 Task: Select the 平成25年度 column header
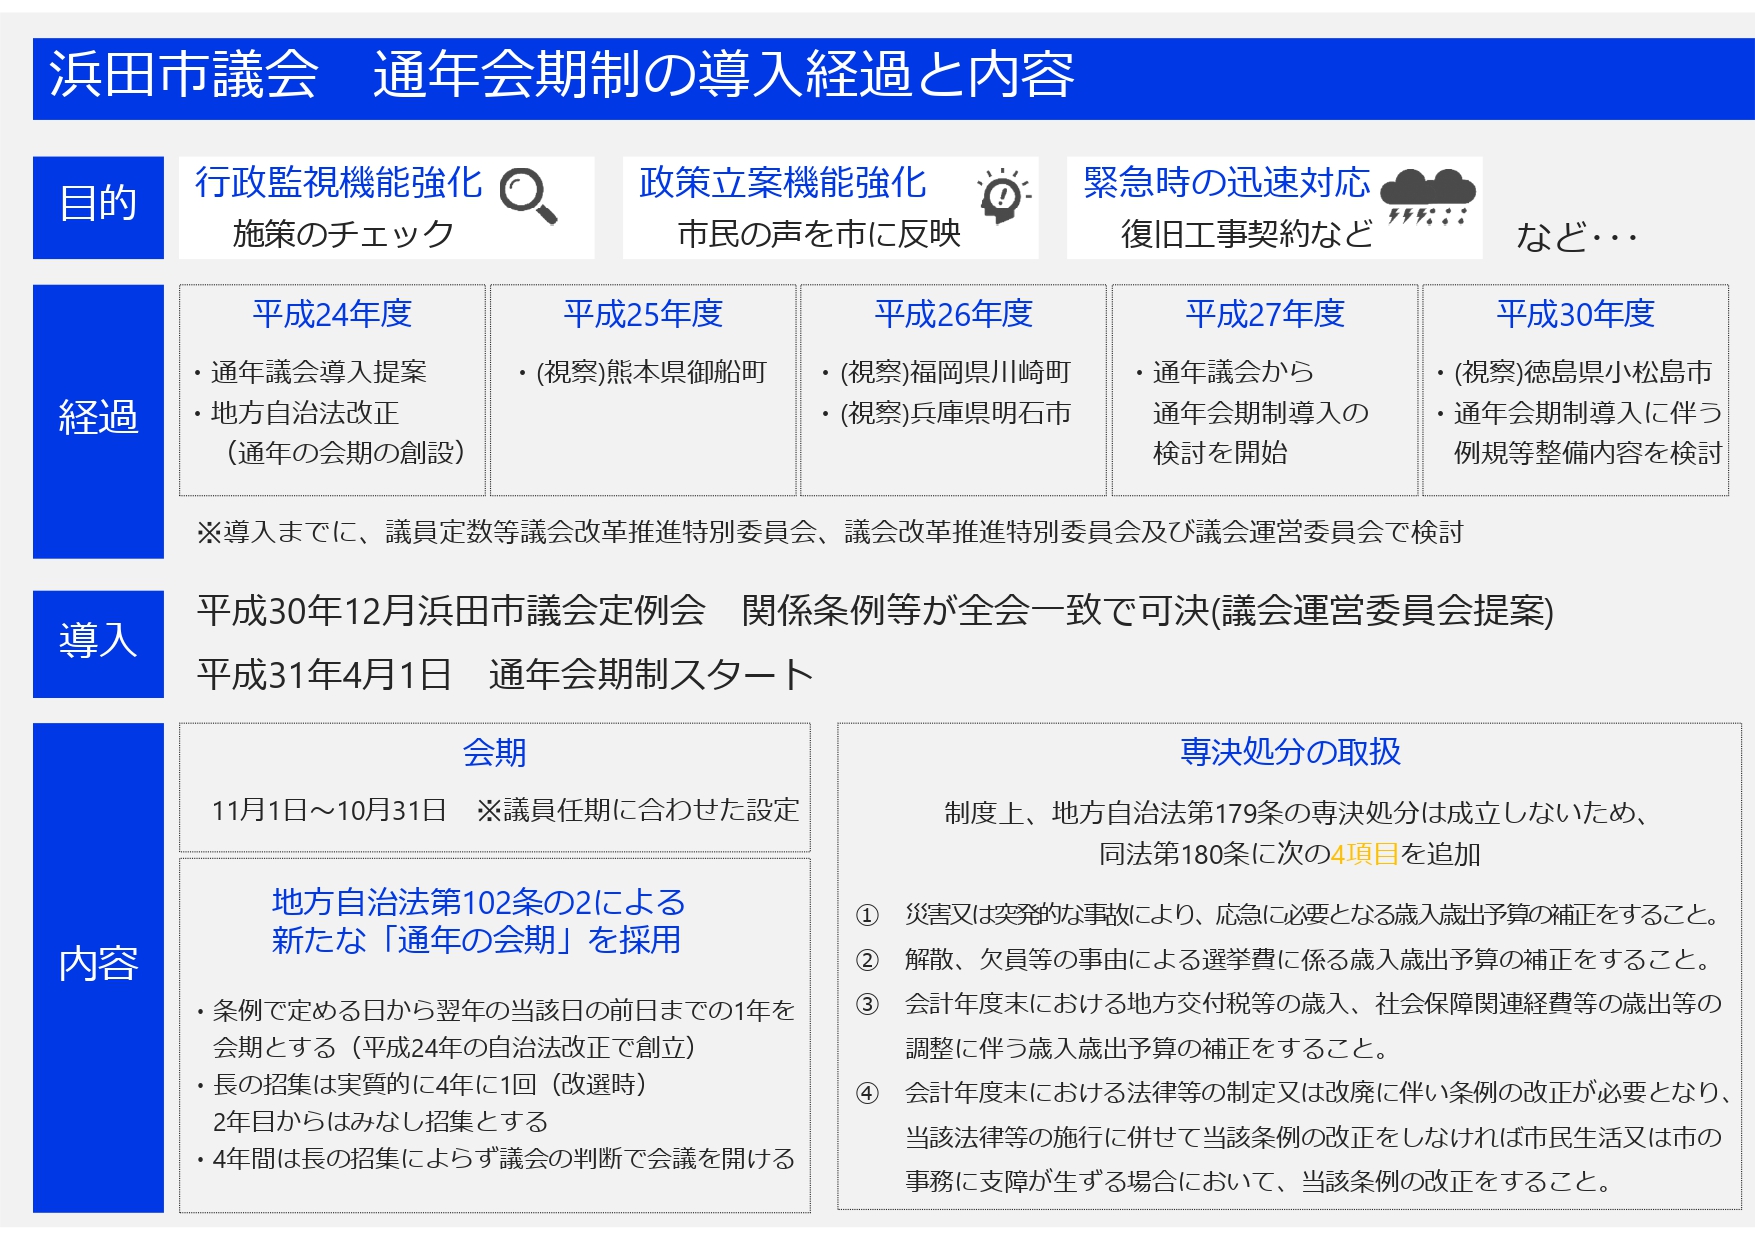click(x=643, y=315)
